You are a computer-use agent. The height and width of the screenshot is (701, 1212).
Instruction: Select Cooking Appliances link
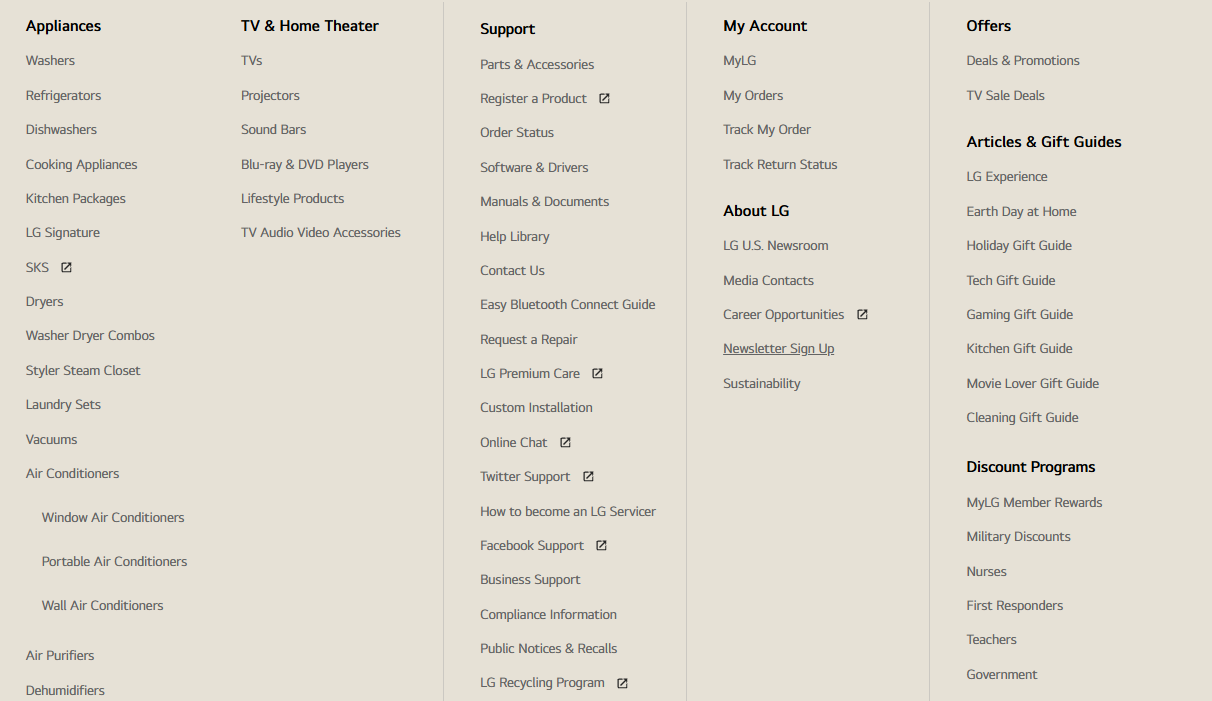(81, 165)
